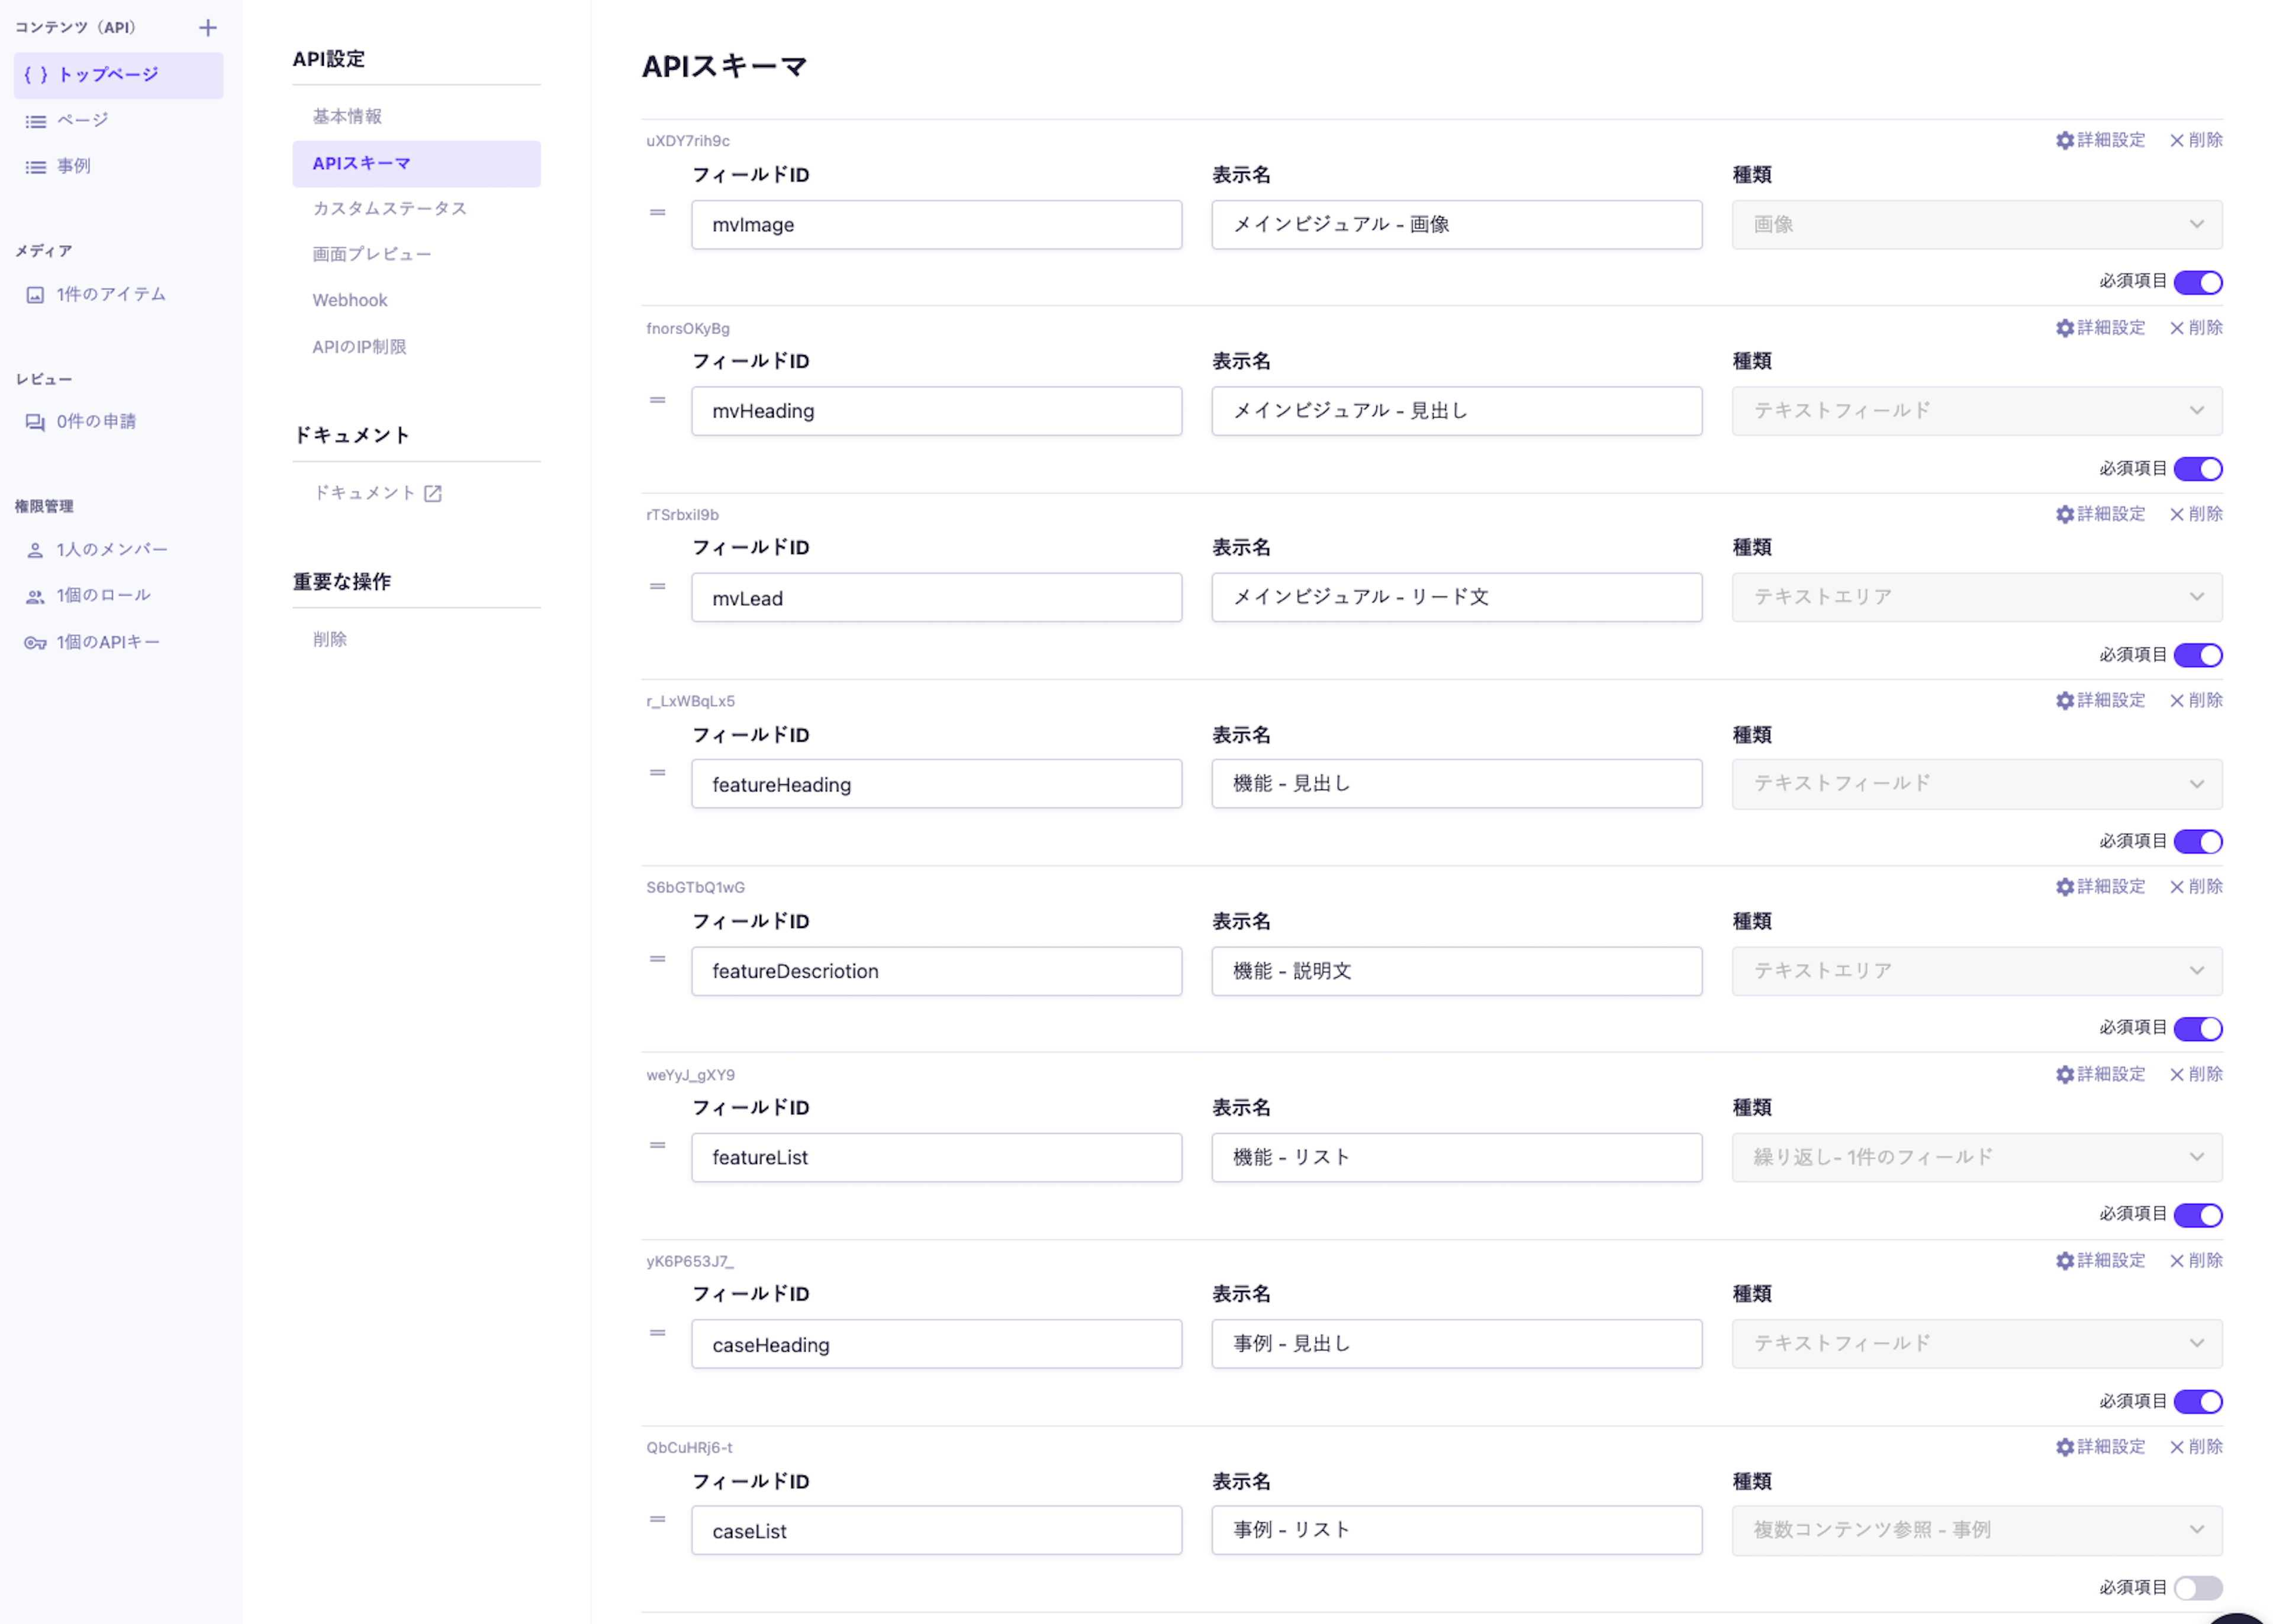Open the 種類 dropdown for featureDescriotion

point(1976,971)
